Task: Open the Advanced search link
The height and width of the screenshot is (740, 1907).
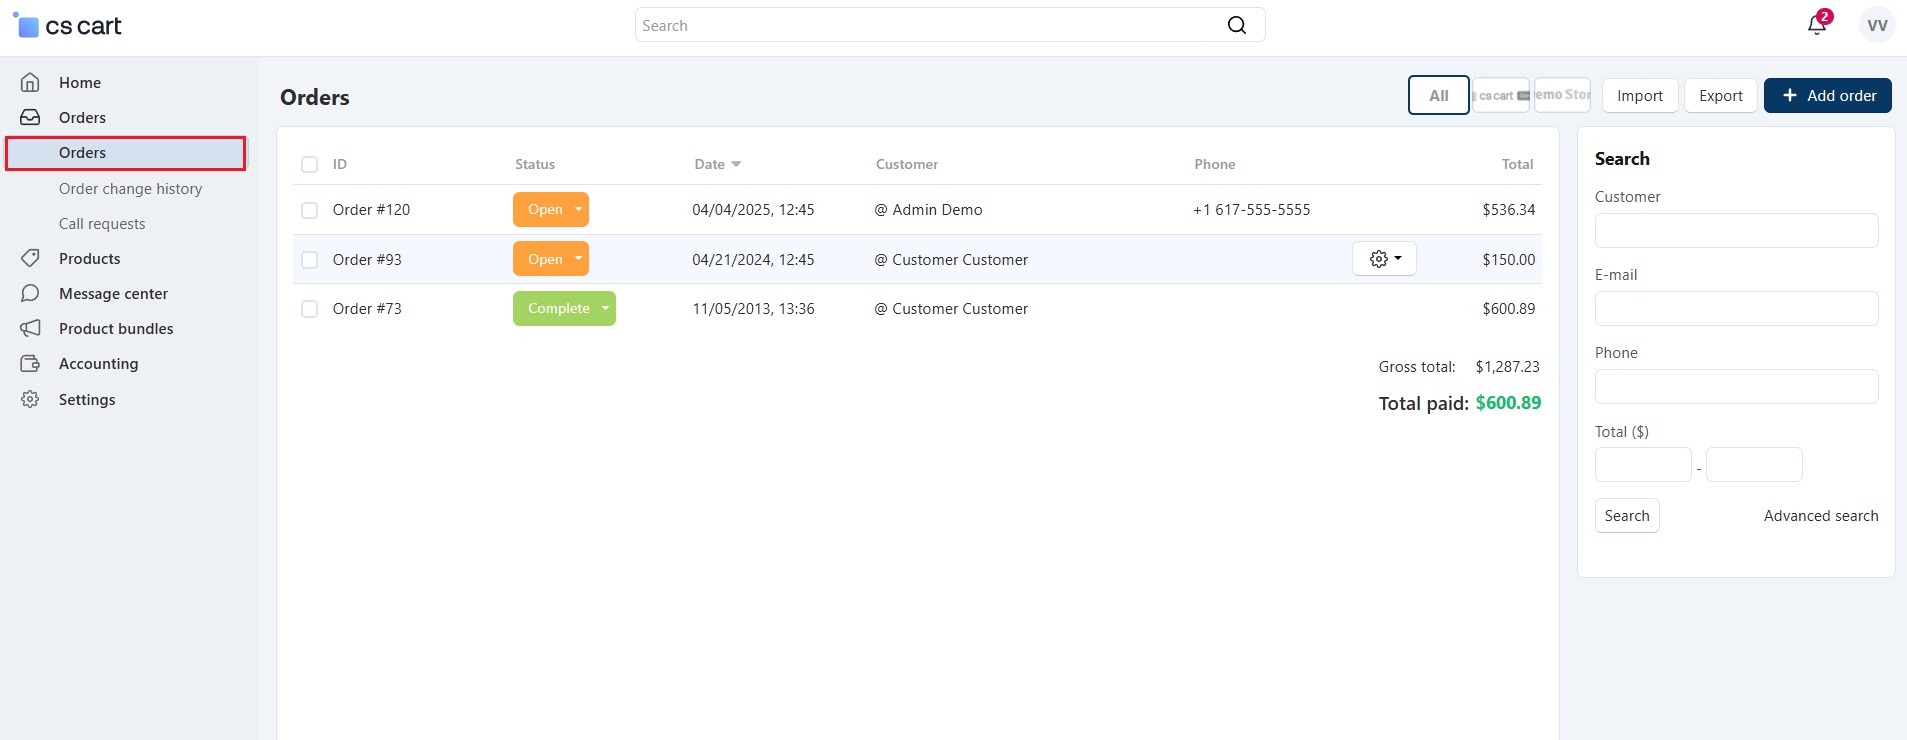Action: [1821, 515]
